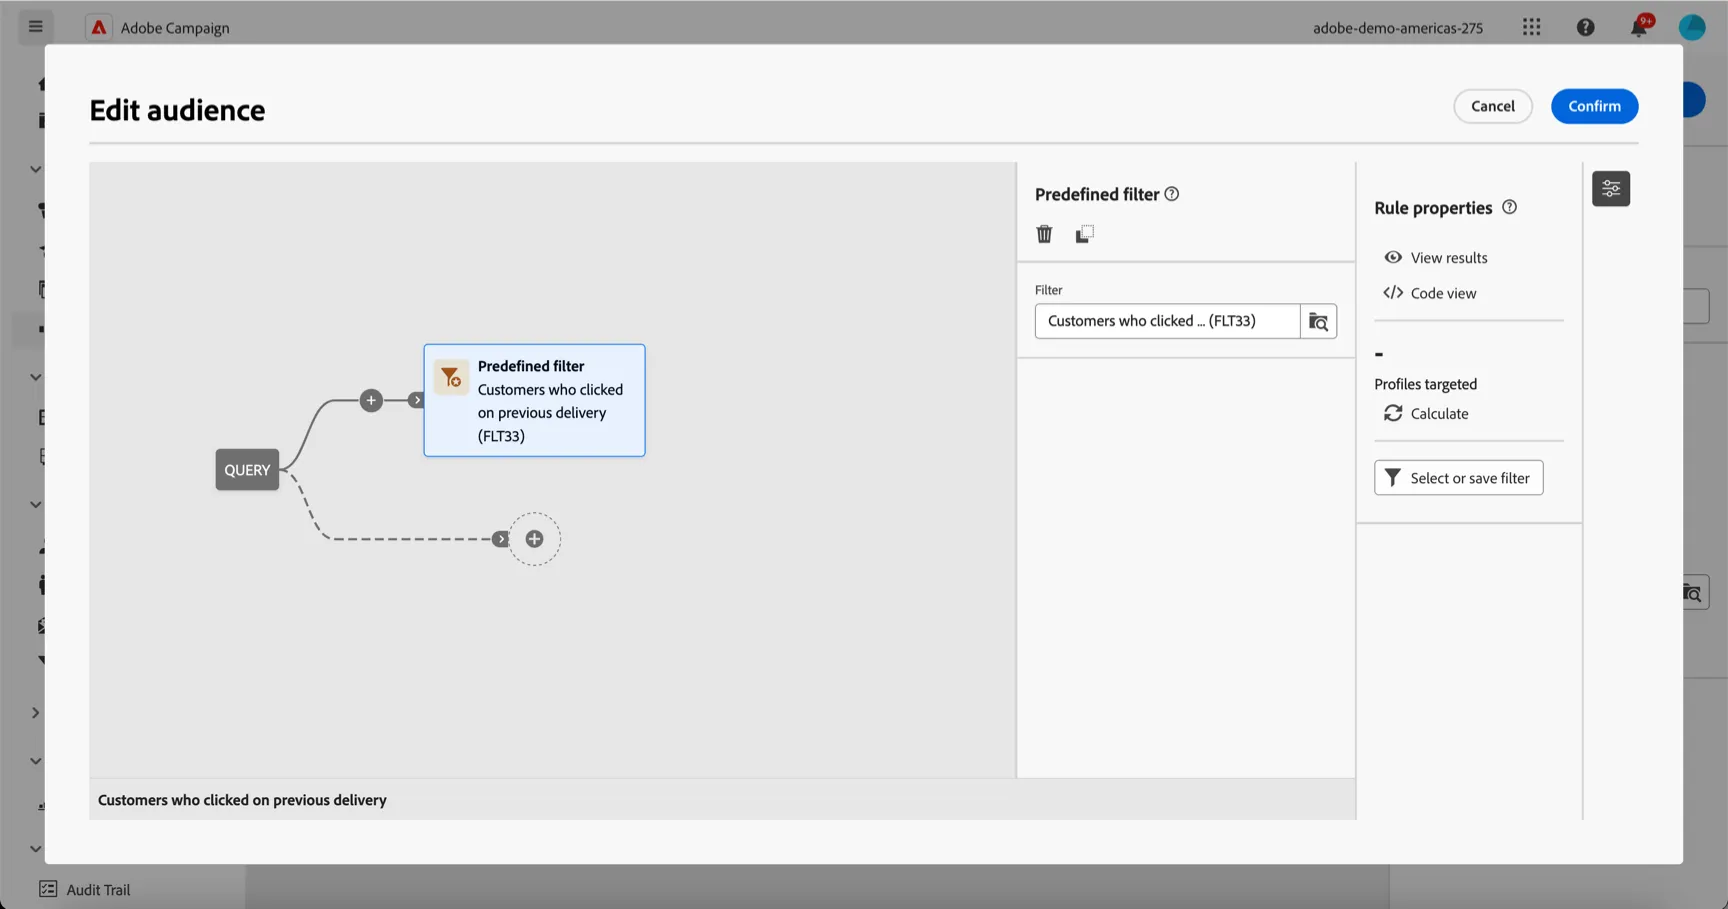Expand arrow before the predefined filter node
This screenshot has width=1728, height=909.
[x=417, y=400]
